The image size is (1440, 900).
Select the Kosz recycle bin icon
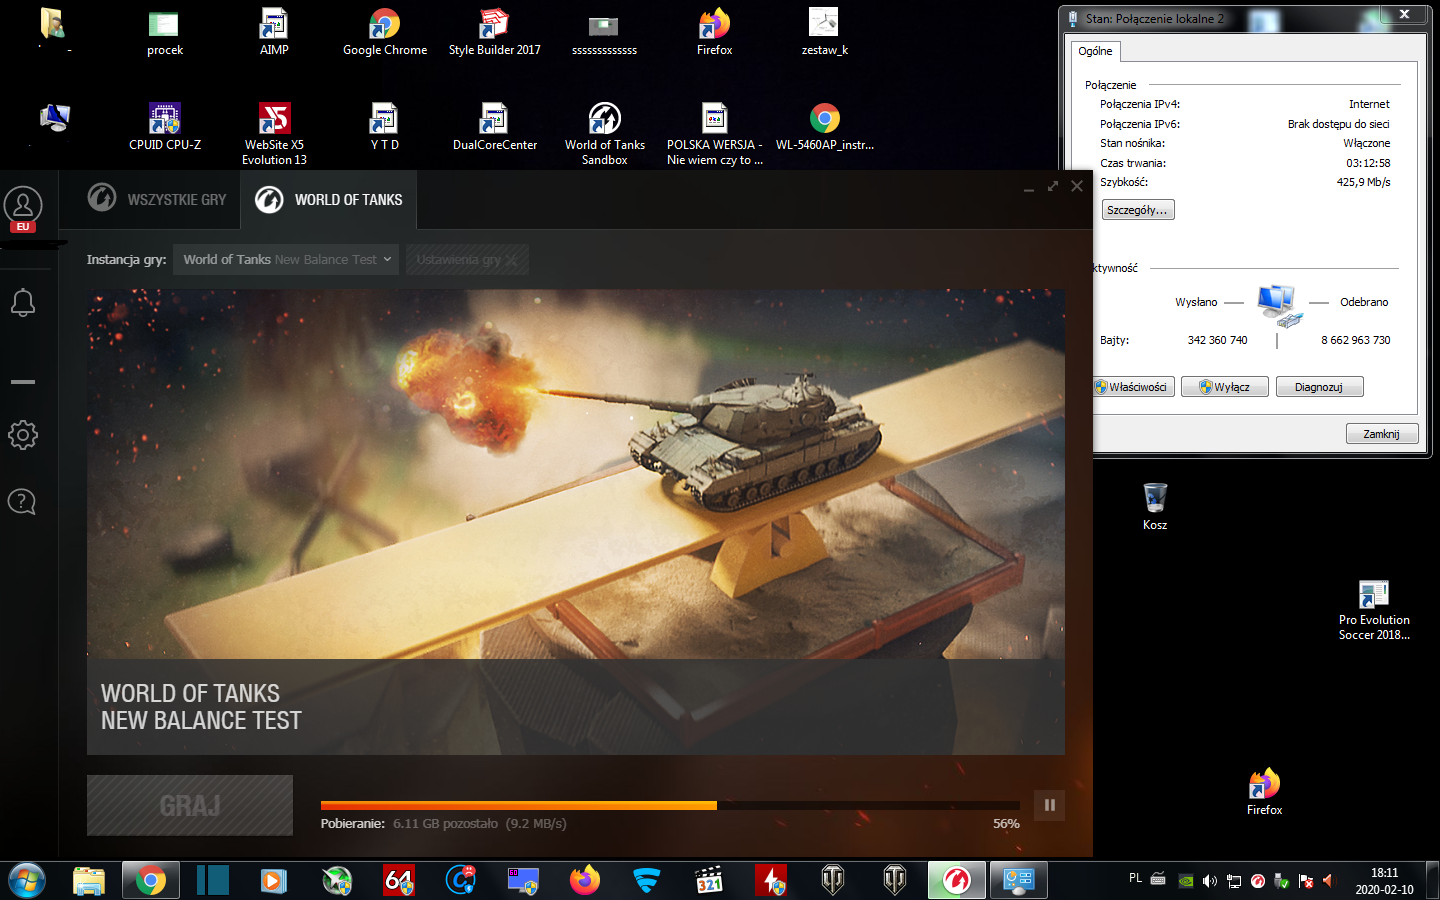tap(1155, 507)
